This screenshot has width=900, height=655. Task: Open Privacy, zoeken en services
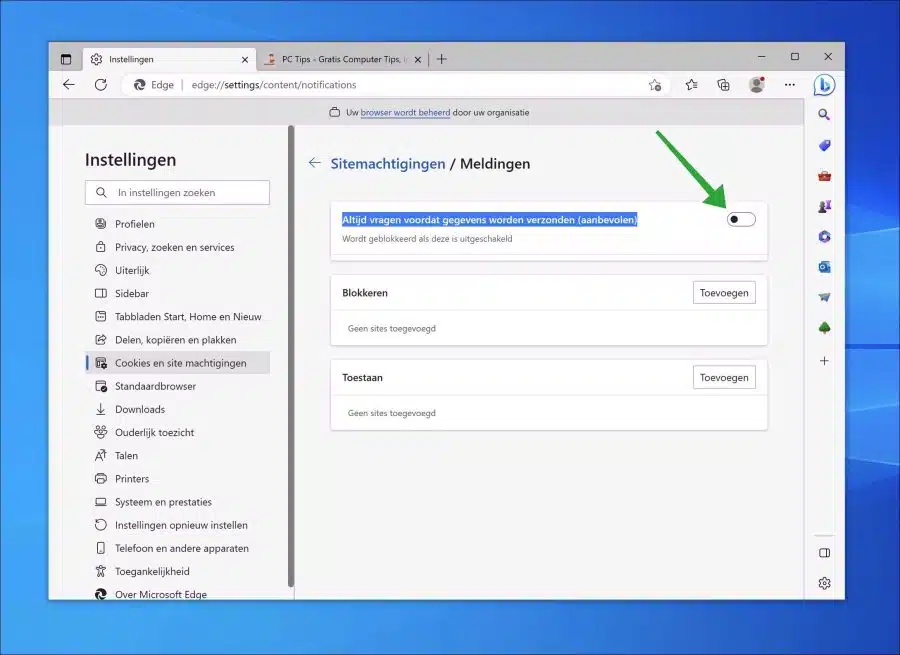coord(178,247)
